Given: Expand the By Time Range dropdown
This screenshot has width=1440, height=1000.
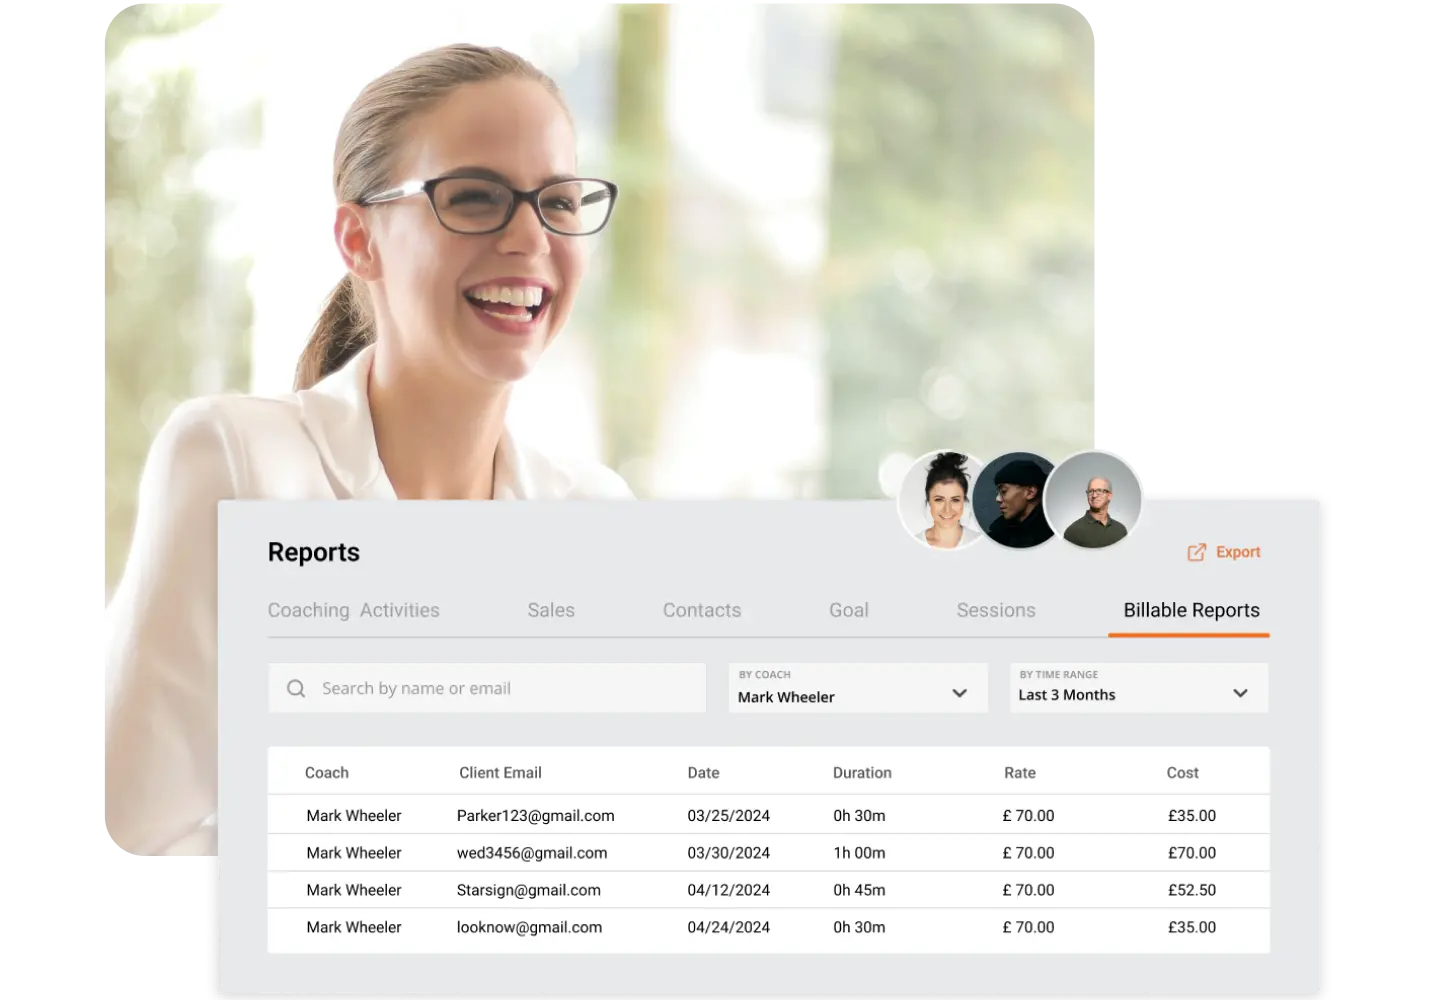Looking at the screenshot, I should [1139, 688].
